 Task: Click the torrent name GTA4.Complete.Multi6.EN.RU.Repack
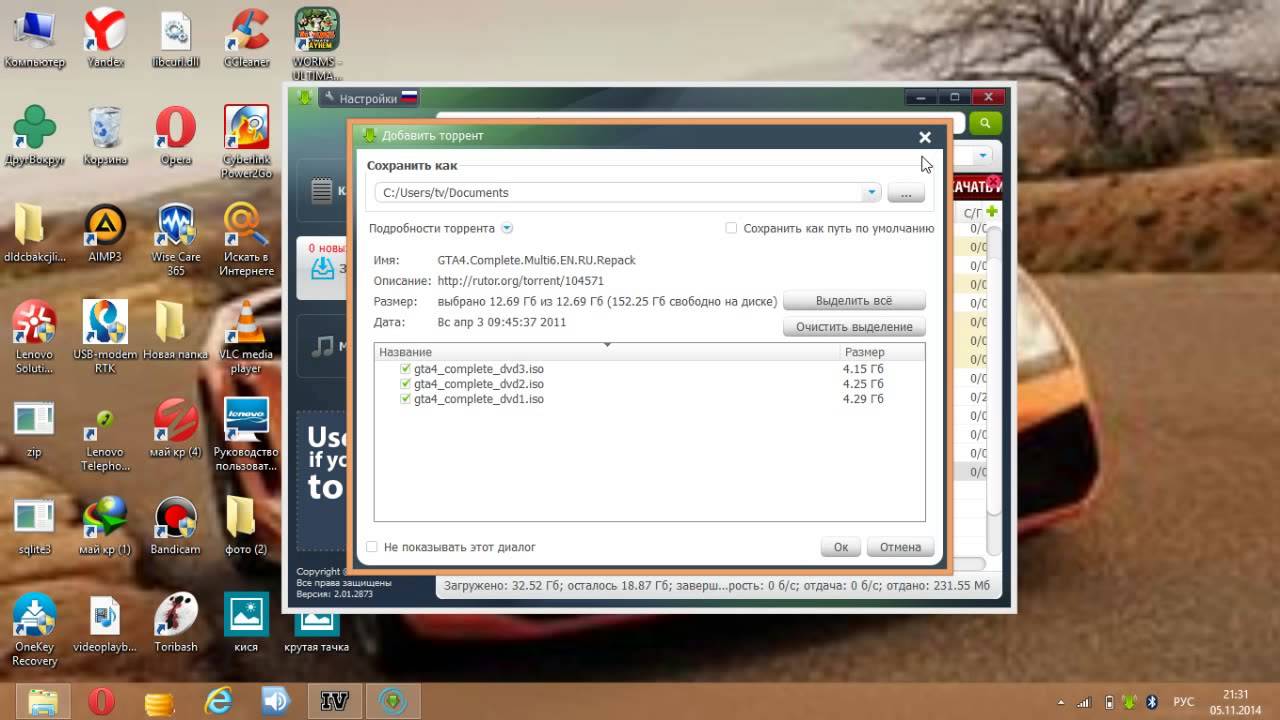click(x=536, y=260)
